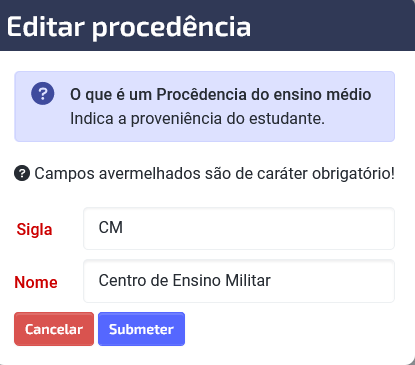Click the blue question mark help icon

pyautogui.click(x=43, y=94)
